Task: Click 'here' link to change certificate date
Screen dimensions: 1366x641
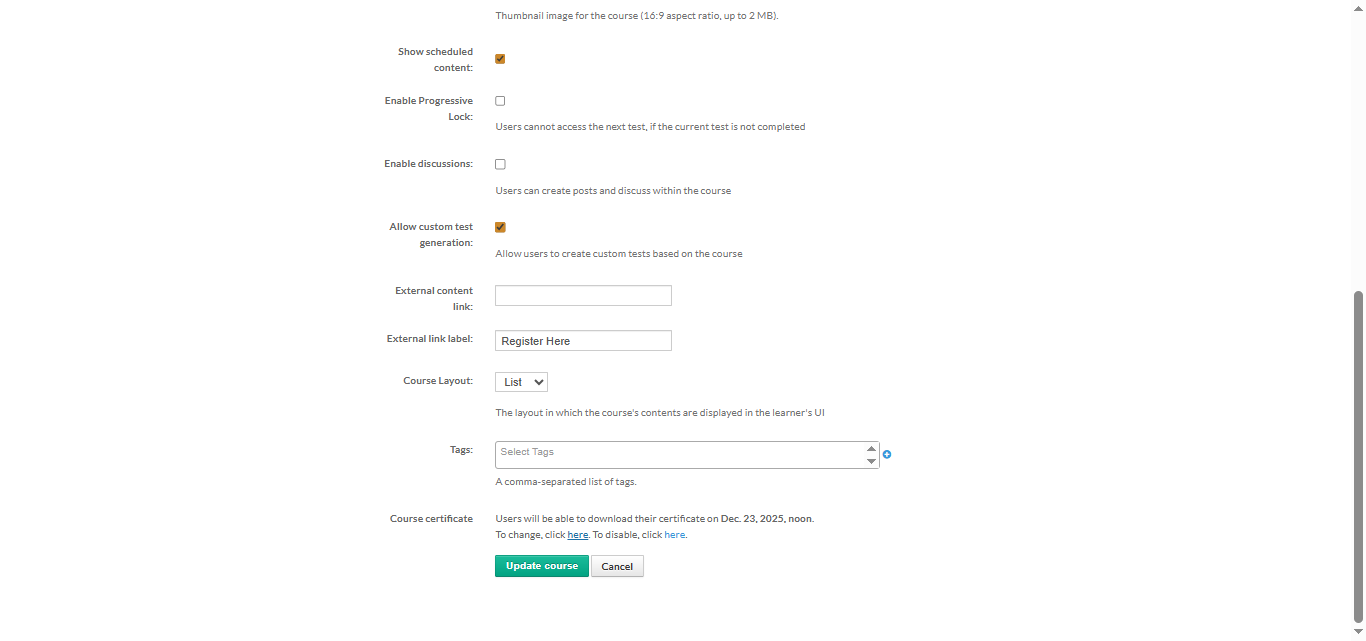Action: click(x=578, y=535)
